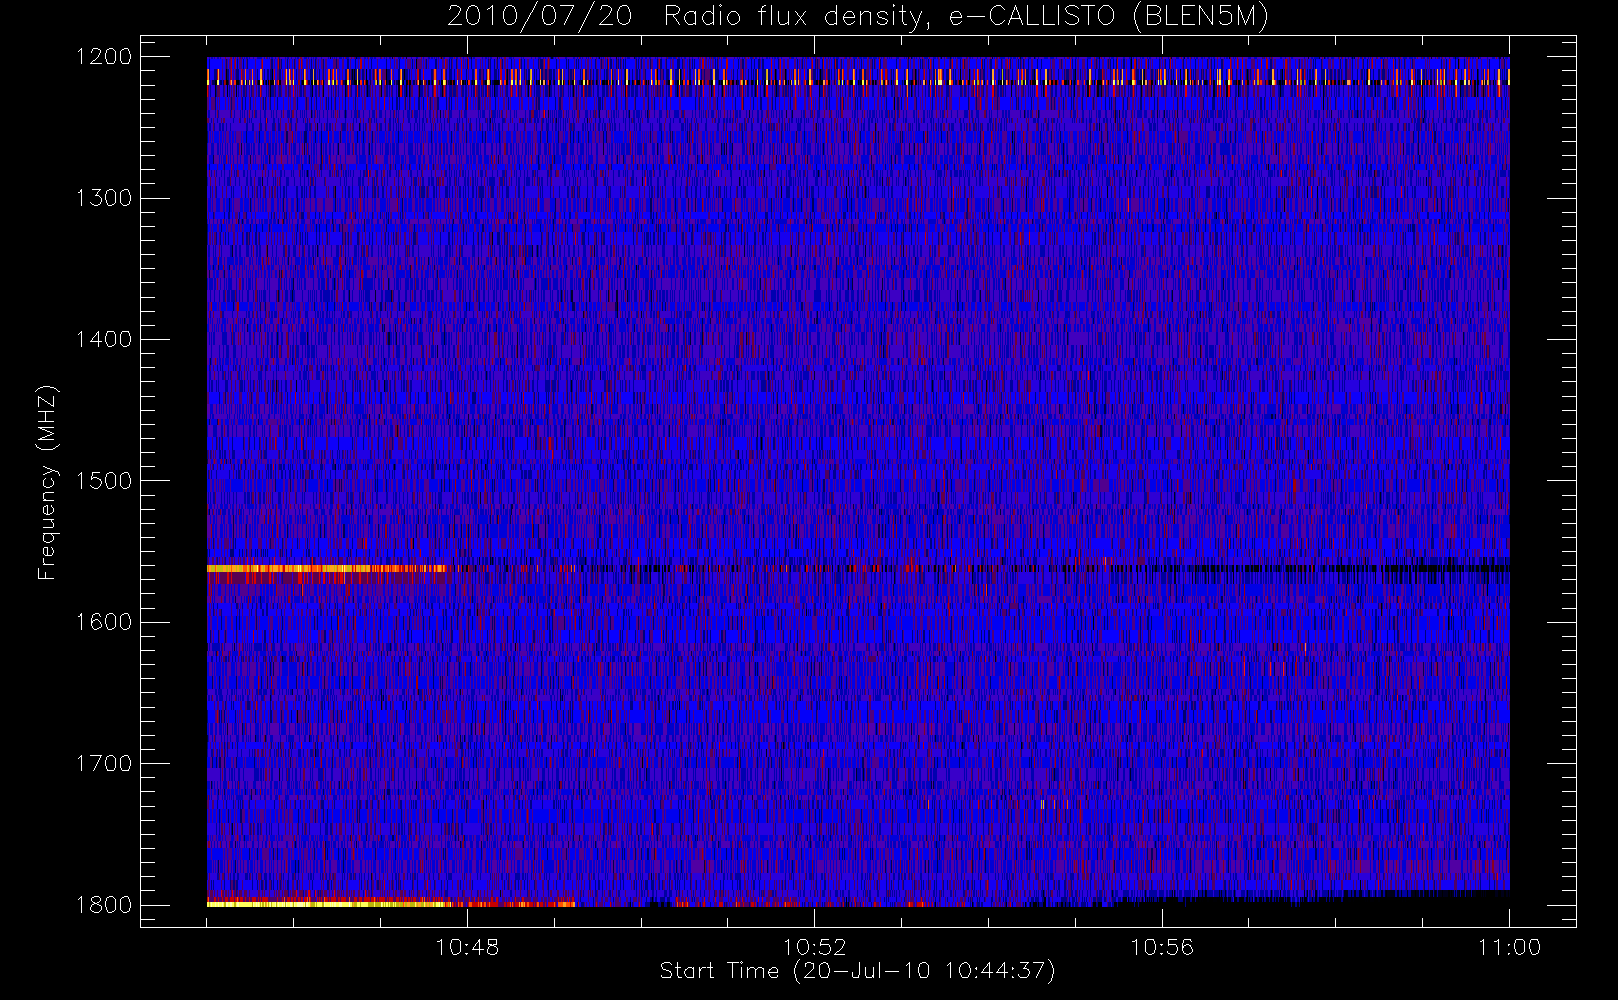
Task: Click the yellow striped line near 1215 MHz
Action: click(x=858, y=77)
